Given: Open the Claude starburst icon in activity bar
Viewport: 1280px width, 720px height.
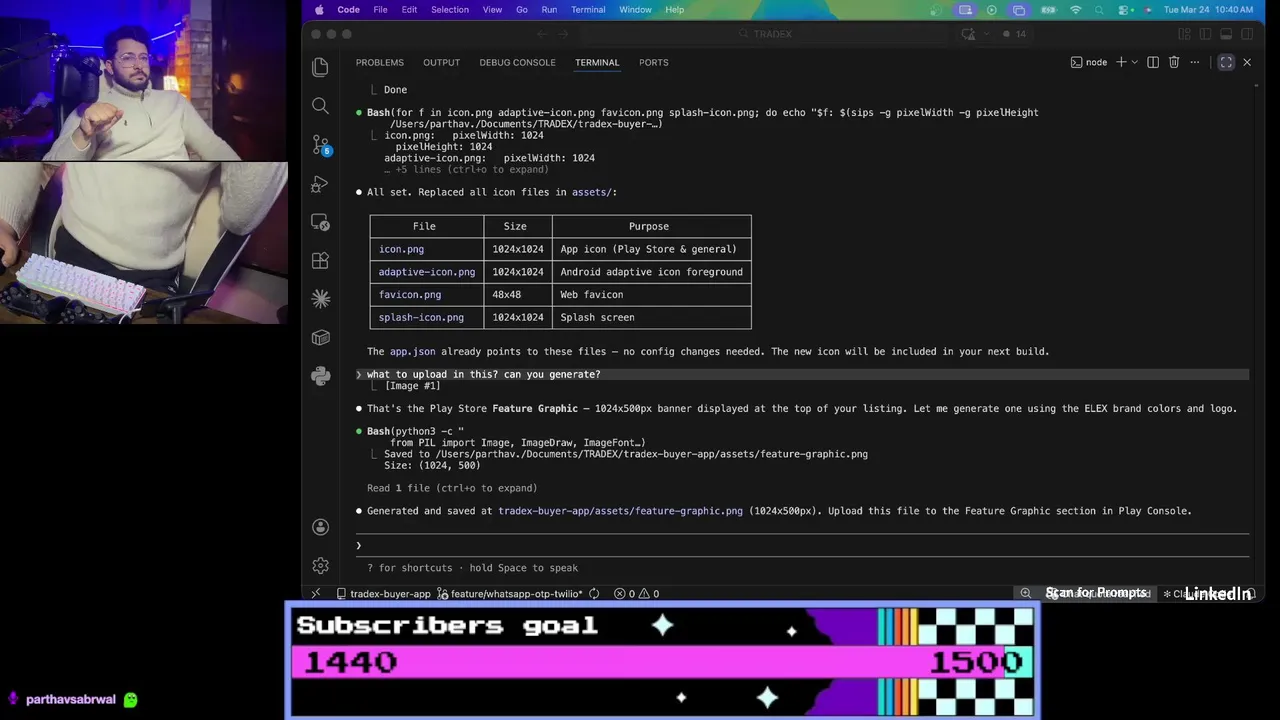Looking at the screenshot, I should pyautogui.click(x=320, y=298).
